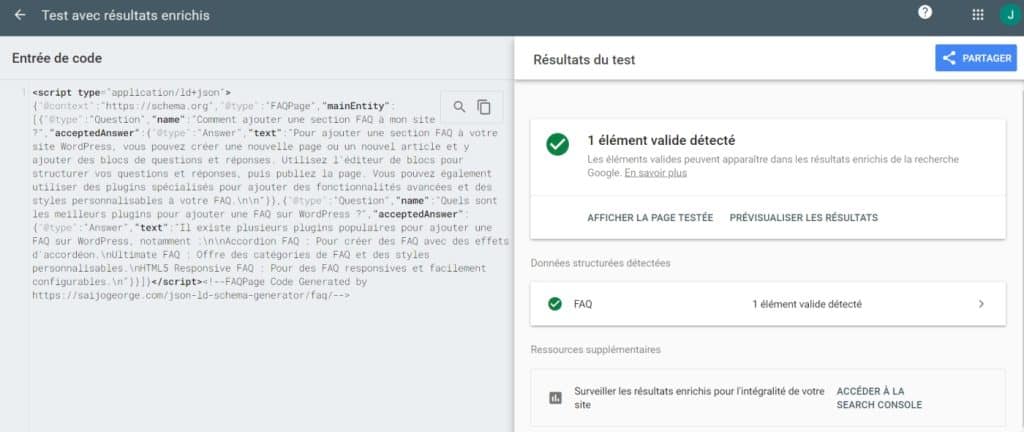Viewport: 1024px width, 432px height.
Task: Click the FAQ label in detected data
Action: tap(583, 304)
